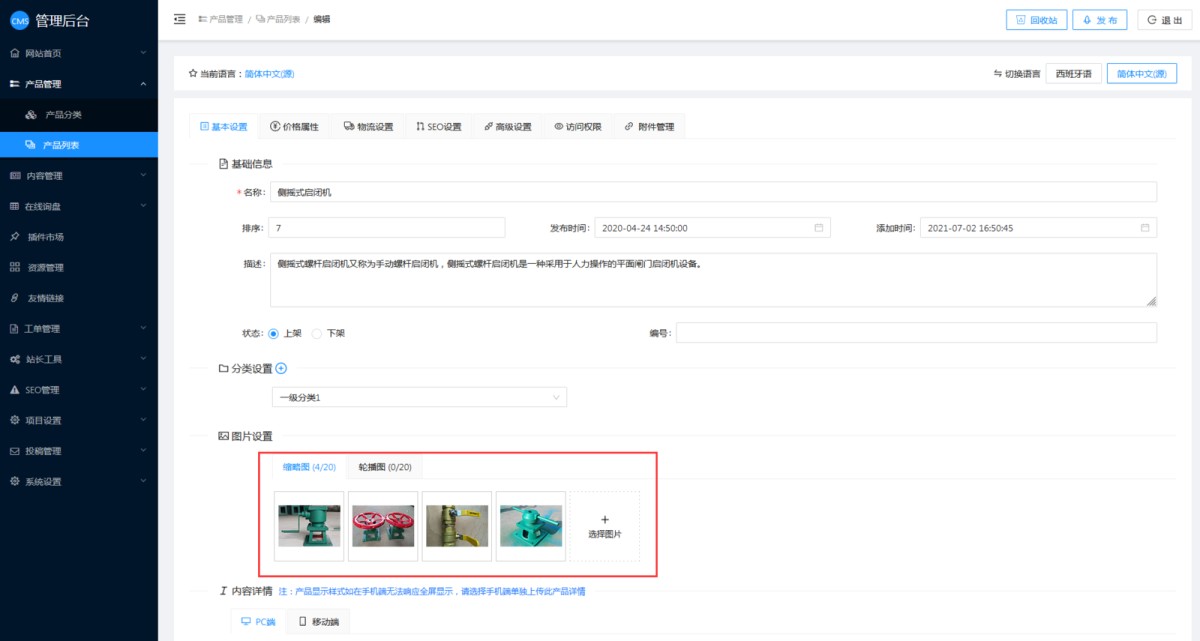Open the 一级分类1 category dropdown
The width and height of the screenshot is (1200, 641).
click(419, 398)
